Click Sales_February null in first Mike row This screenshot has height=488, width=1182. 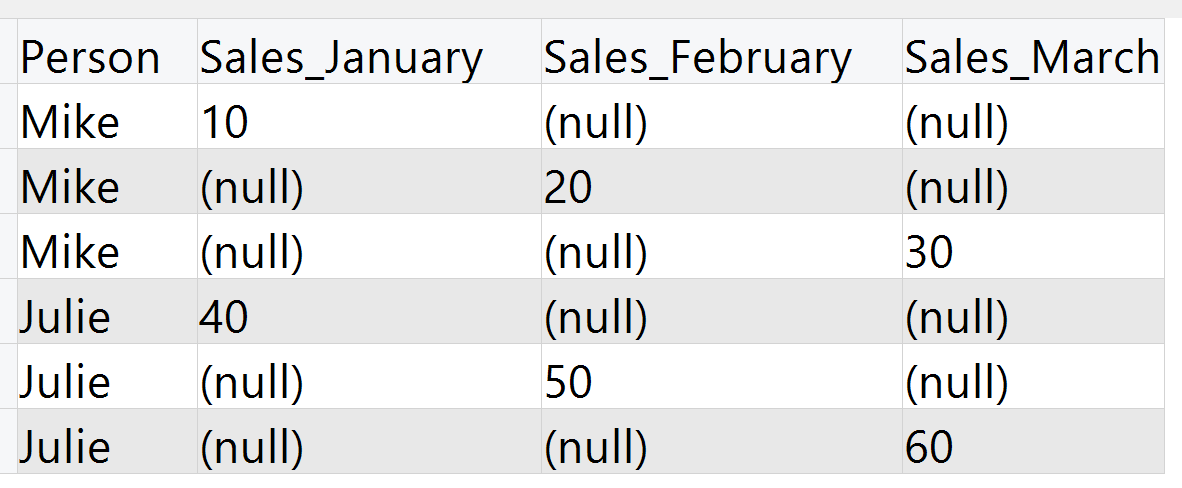[x=721, y=116]
